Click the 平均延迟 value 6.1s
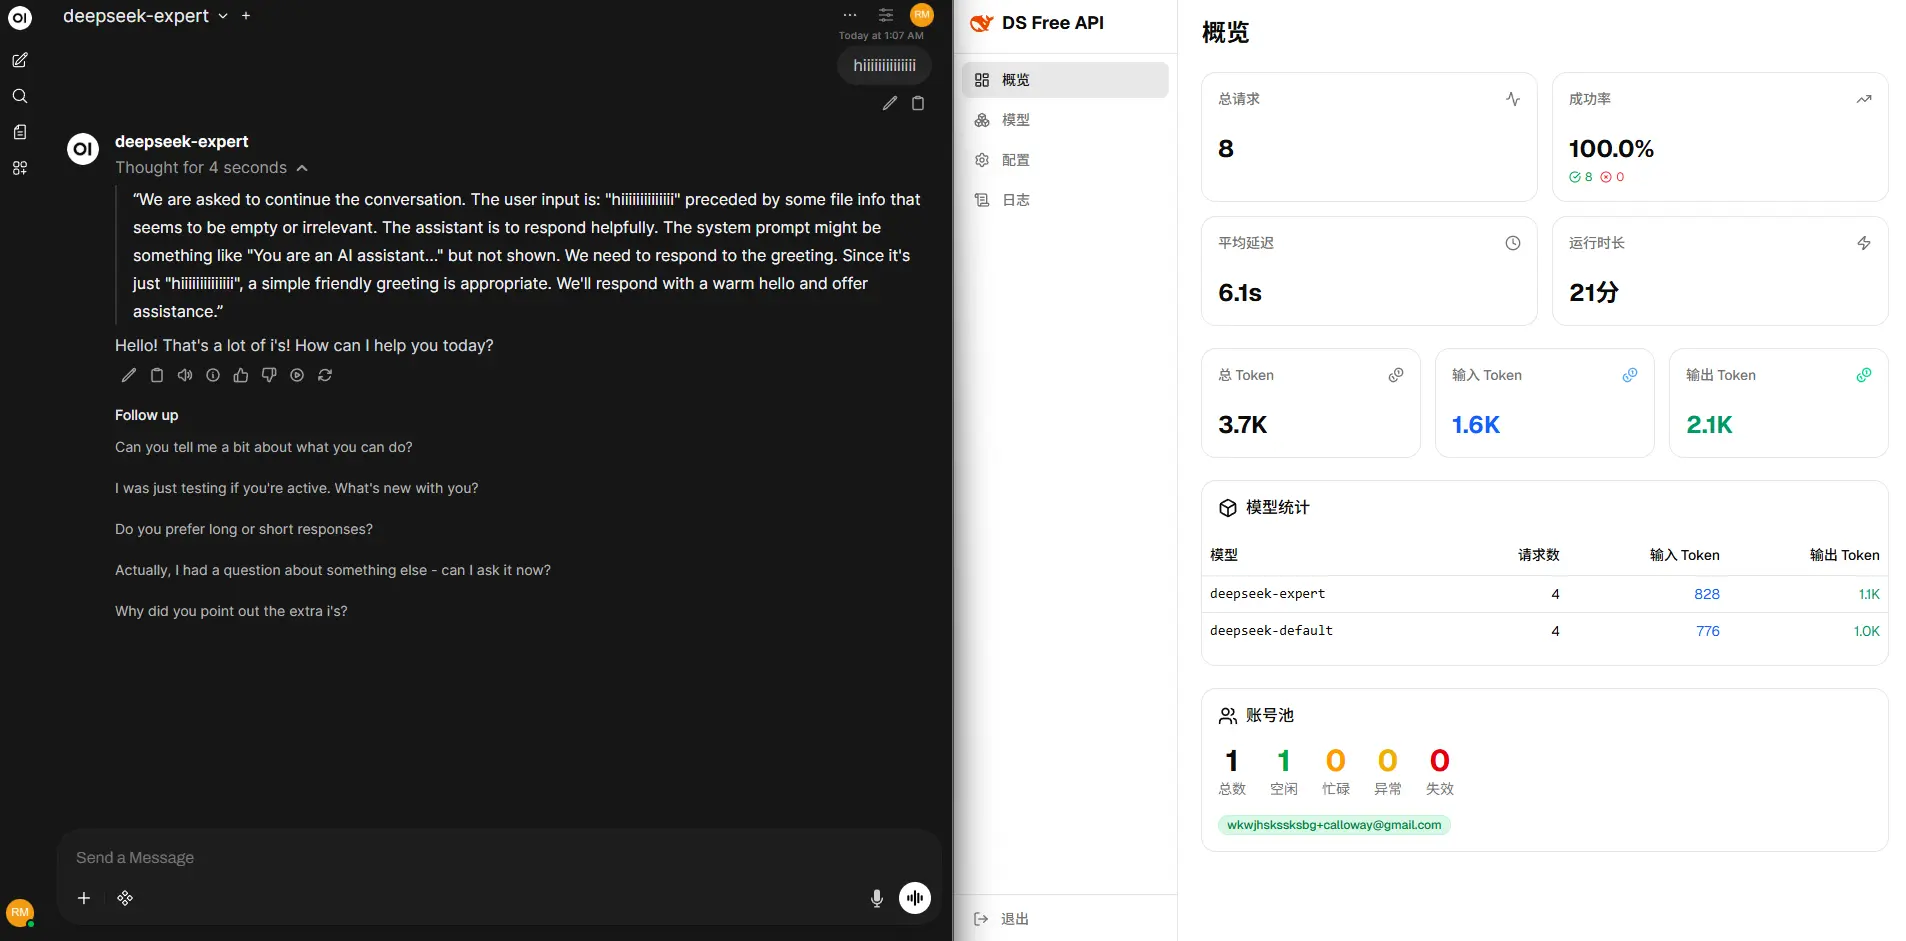This screenshot has height=941, width=1906. point(1240,293)
